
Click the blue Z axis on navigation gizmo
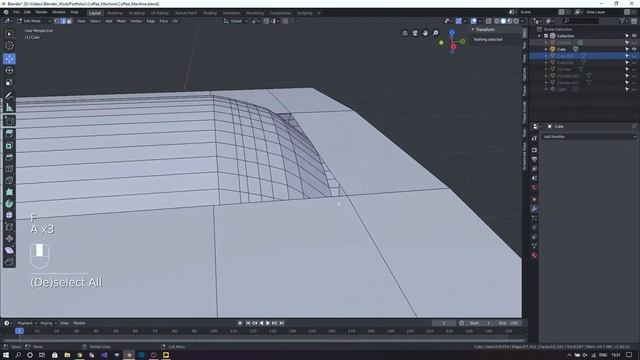coord(452,32)
